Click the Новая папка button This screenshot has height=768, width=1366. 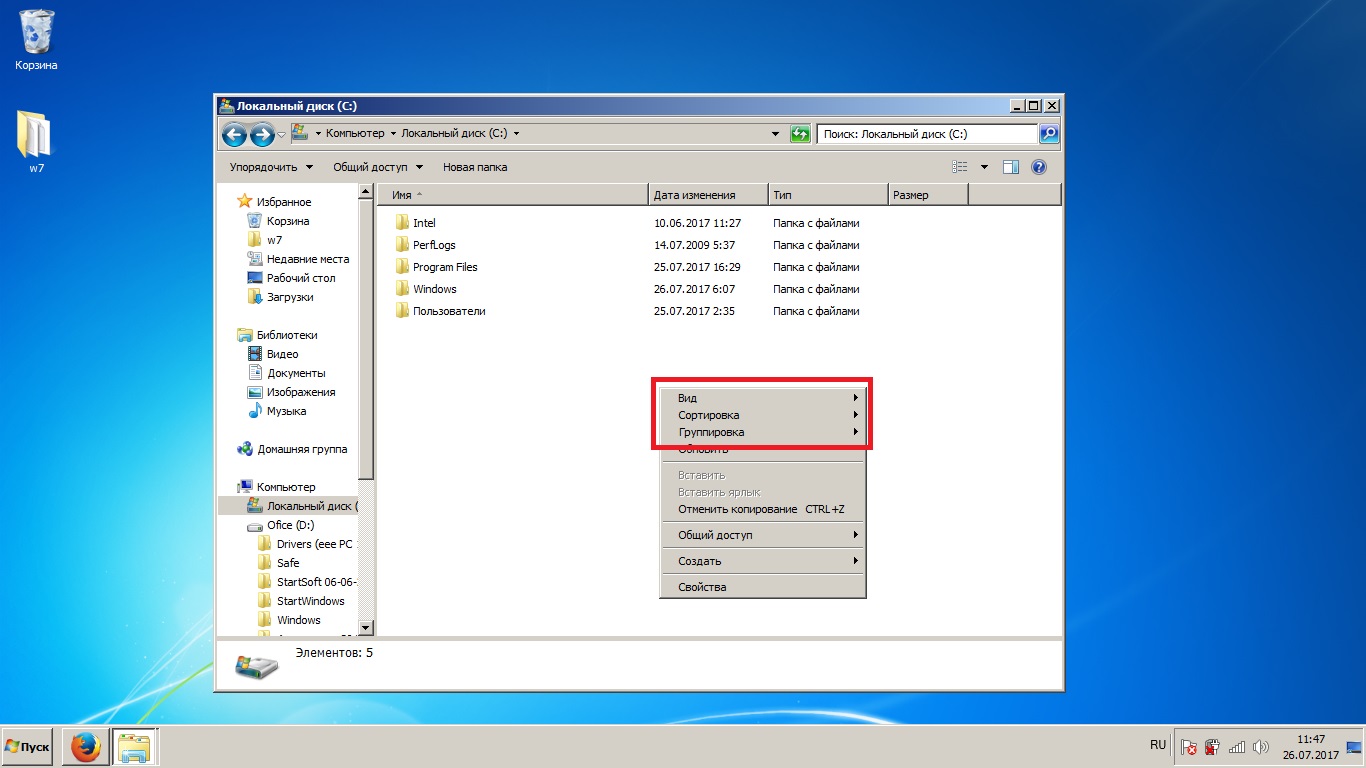[475, 167]
